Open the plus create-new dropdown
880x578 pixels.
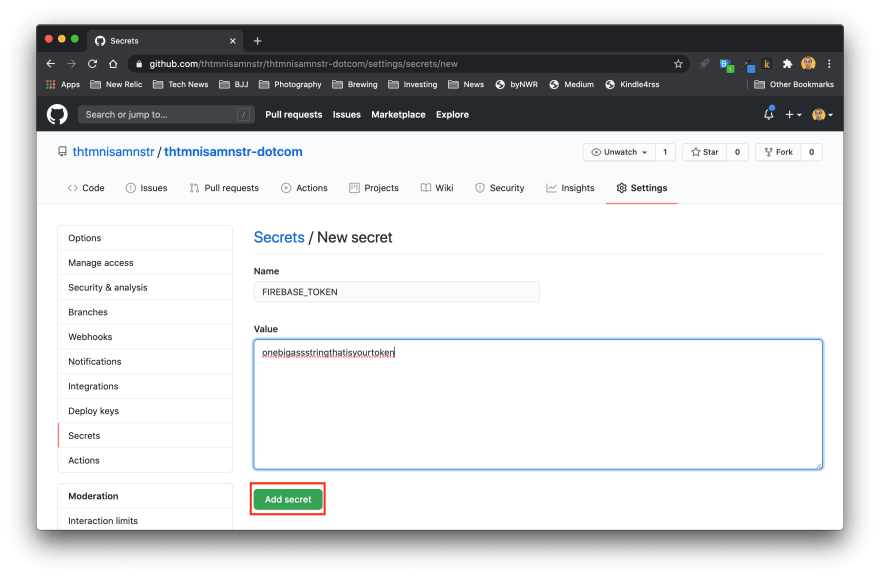click(793, 115)
